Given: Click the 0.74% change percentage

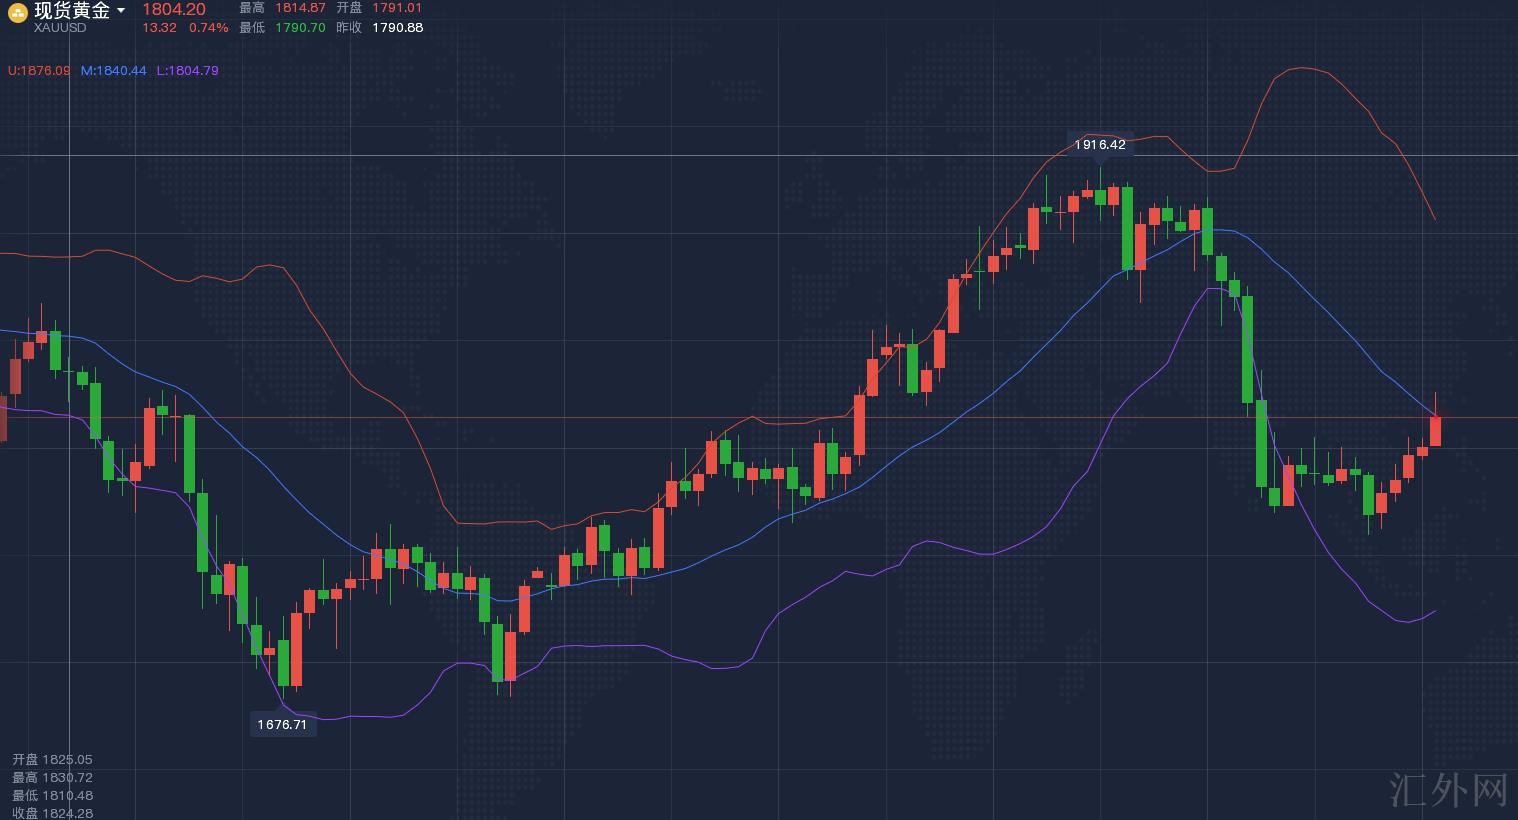Looking at the screenshot, I should click(209, 28).
